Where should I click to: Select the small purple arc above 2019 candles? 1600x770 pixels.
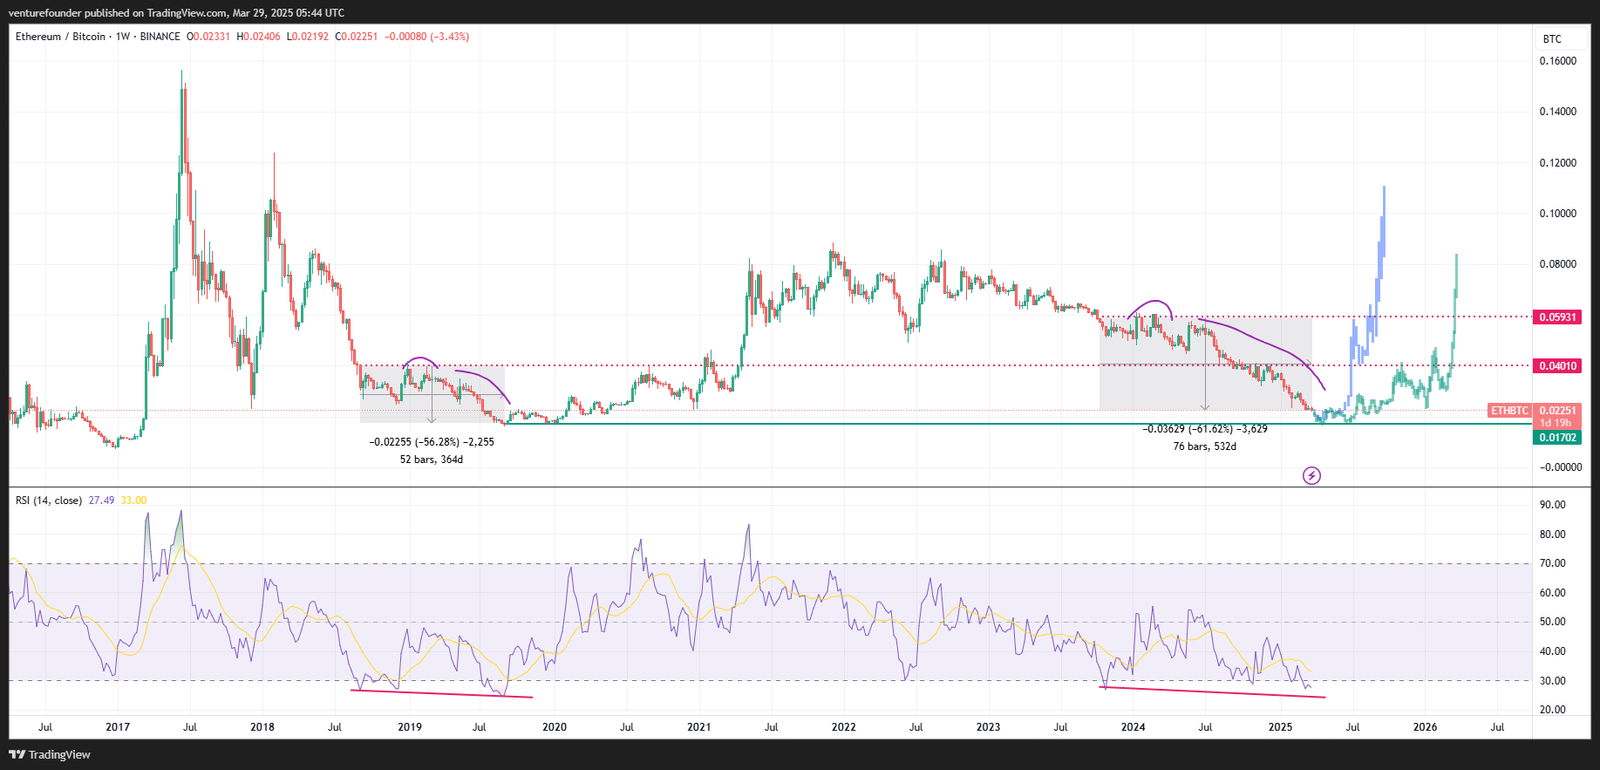421,360
